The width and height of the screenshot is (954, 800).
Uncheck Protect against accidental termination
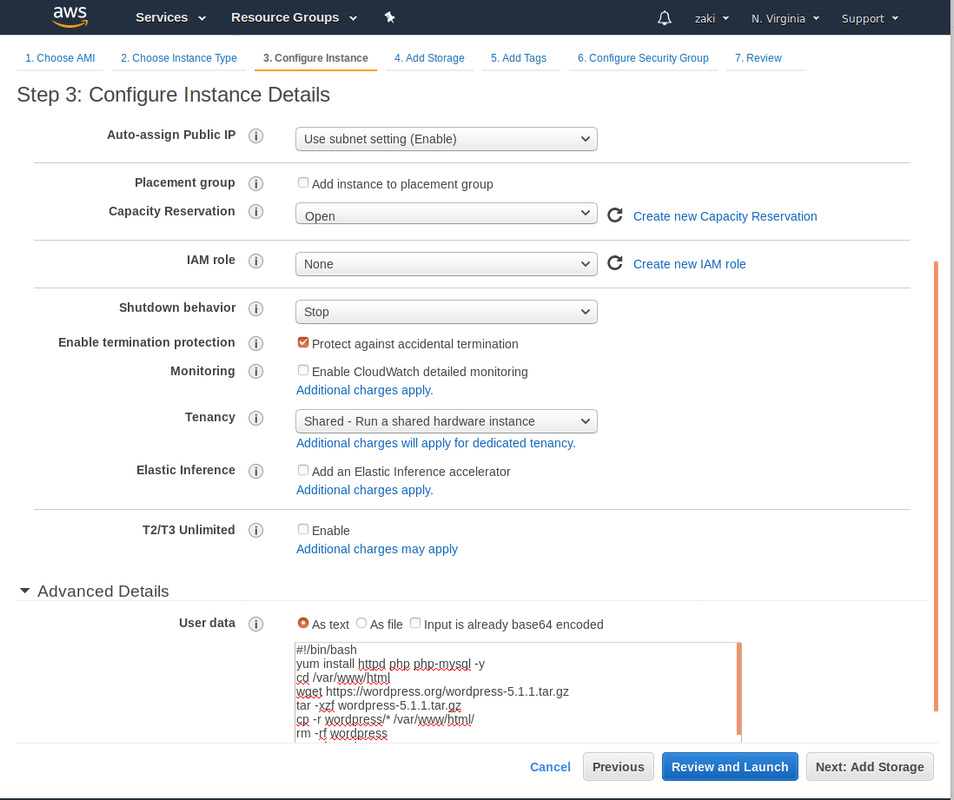pos(303,343)
